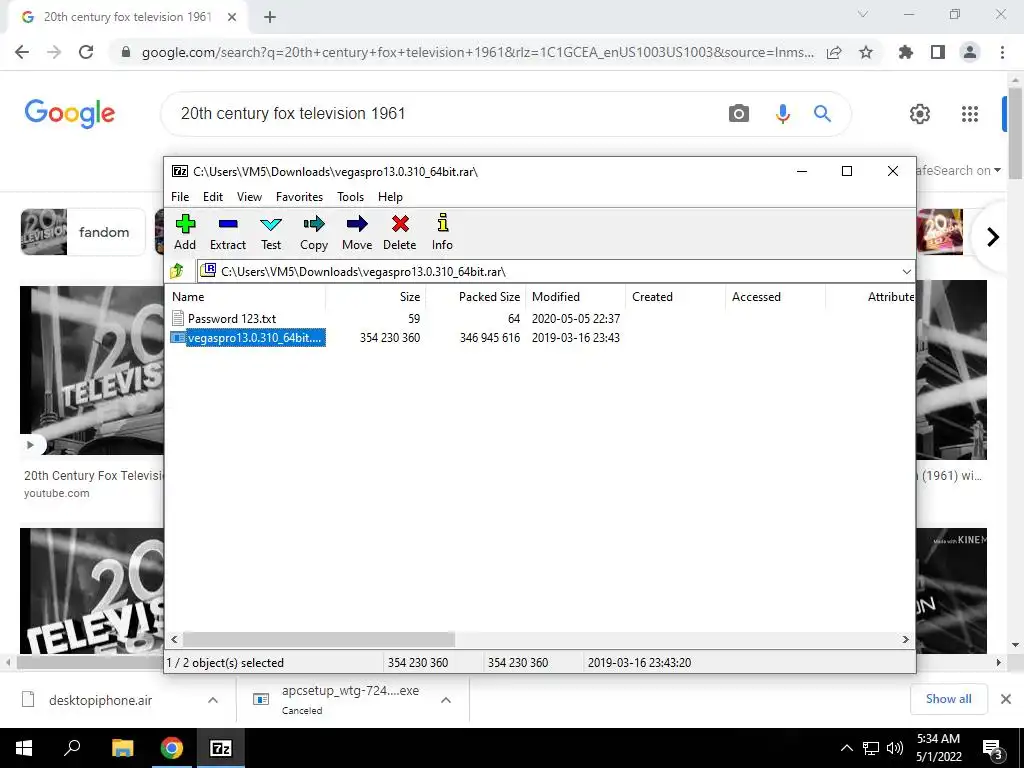Image resolution: width=1024 pixels, height=768 pixels.
Task: Select the vegaspro13.0.310_64bit file entry
Action: (247, 338)
